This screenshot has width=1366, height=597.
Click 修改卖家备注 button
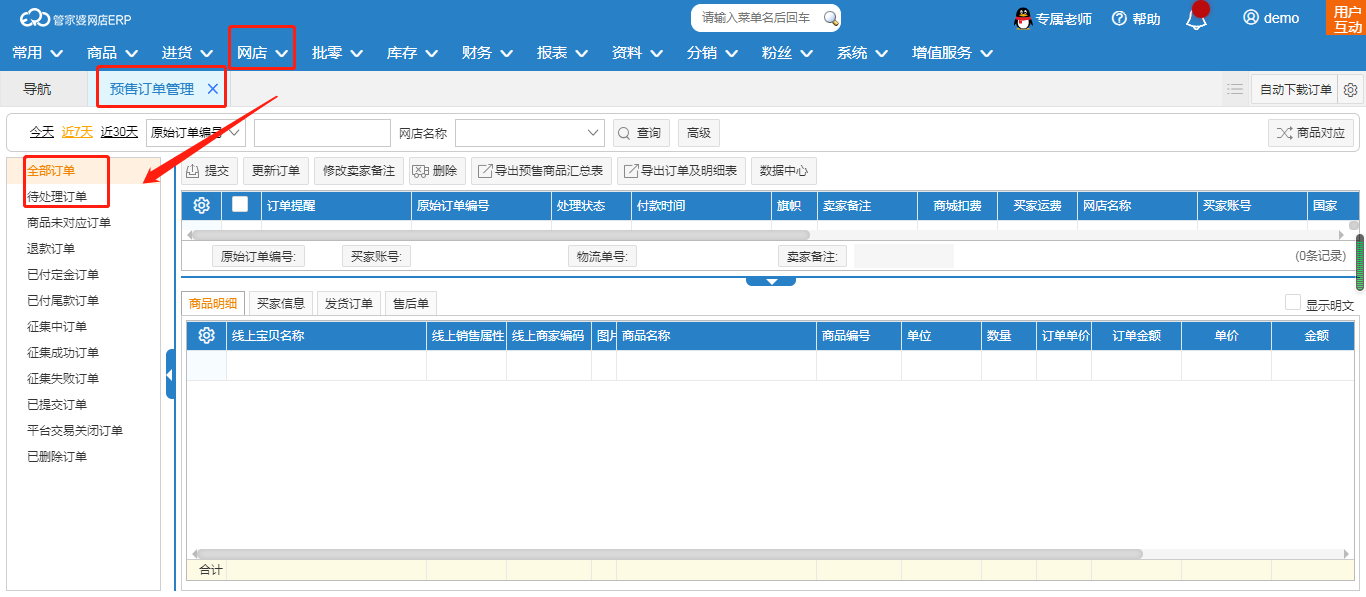coord(359,171)
